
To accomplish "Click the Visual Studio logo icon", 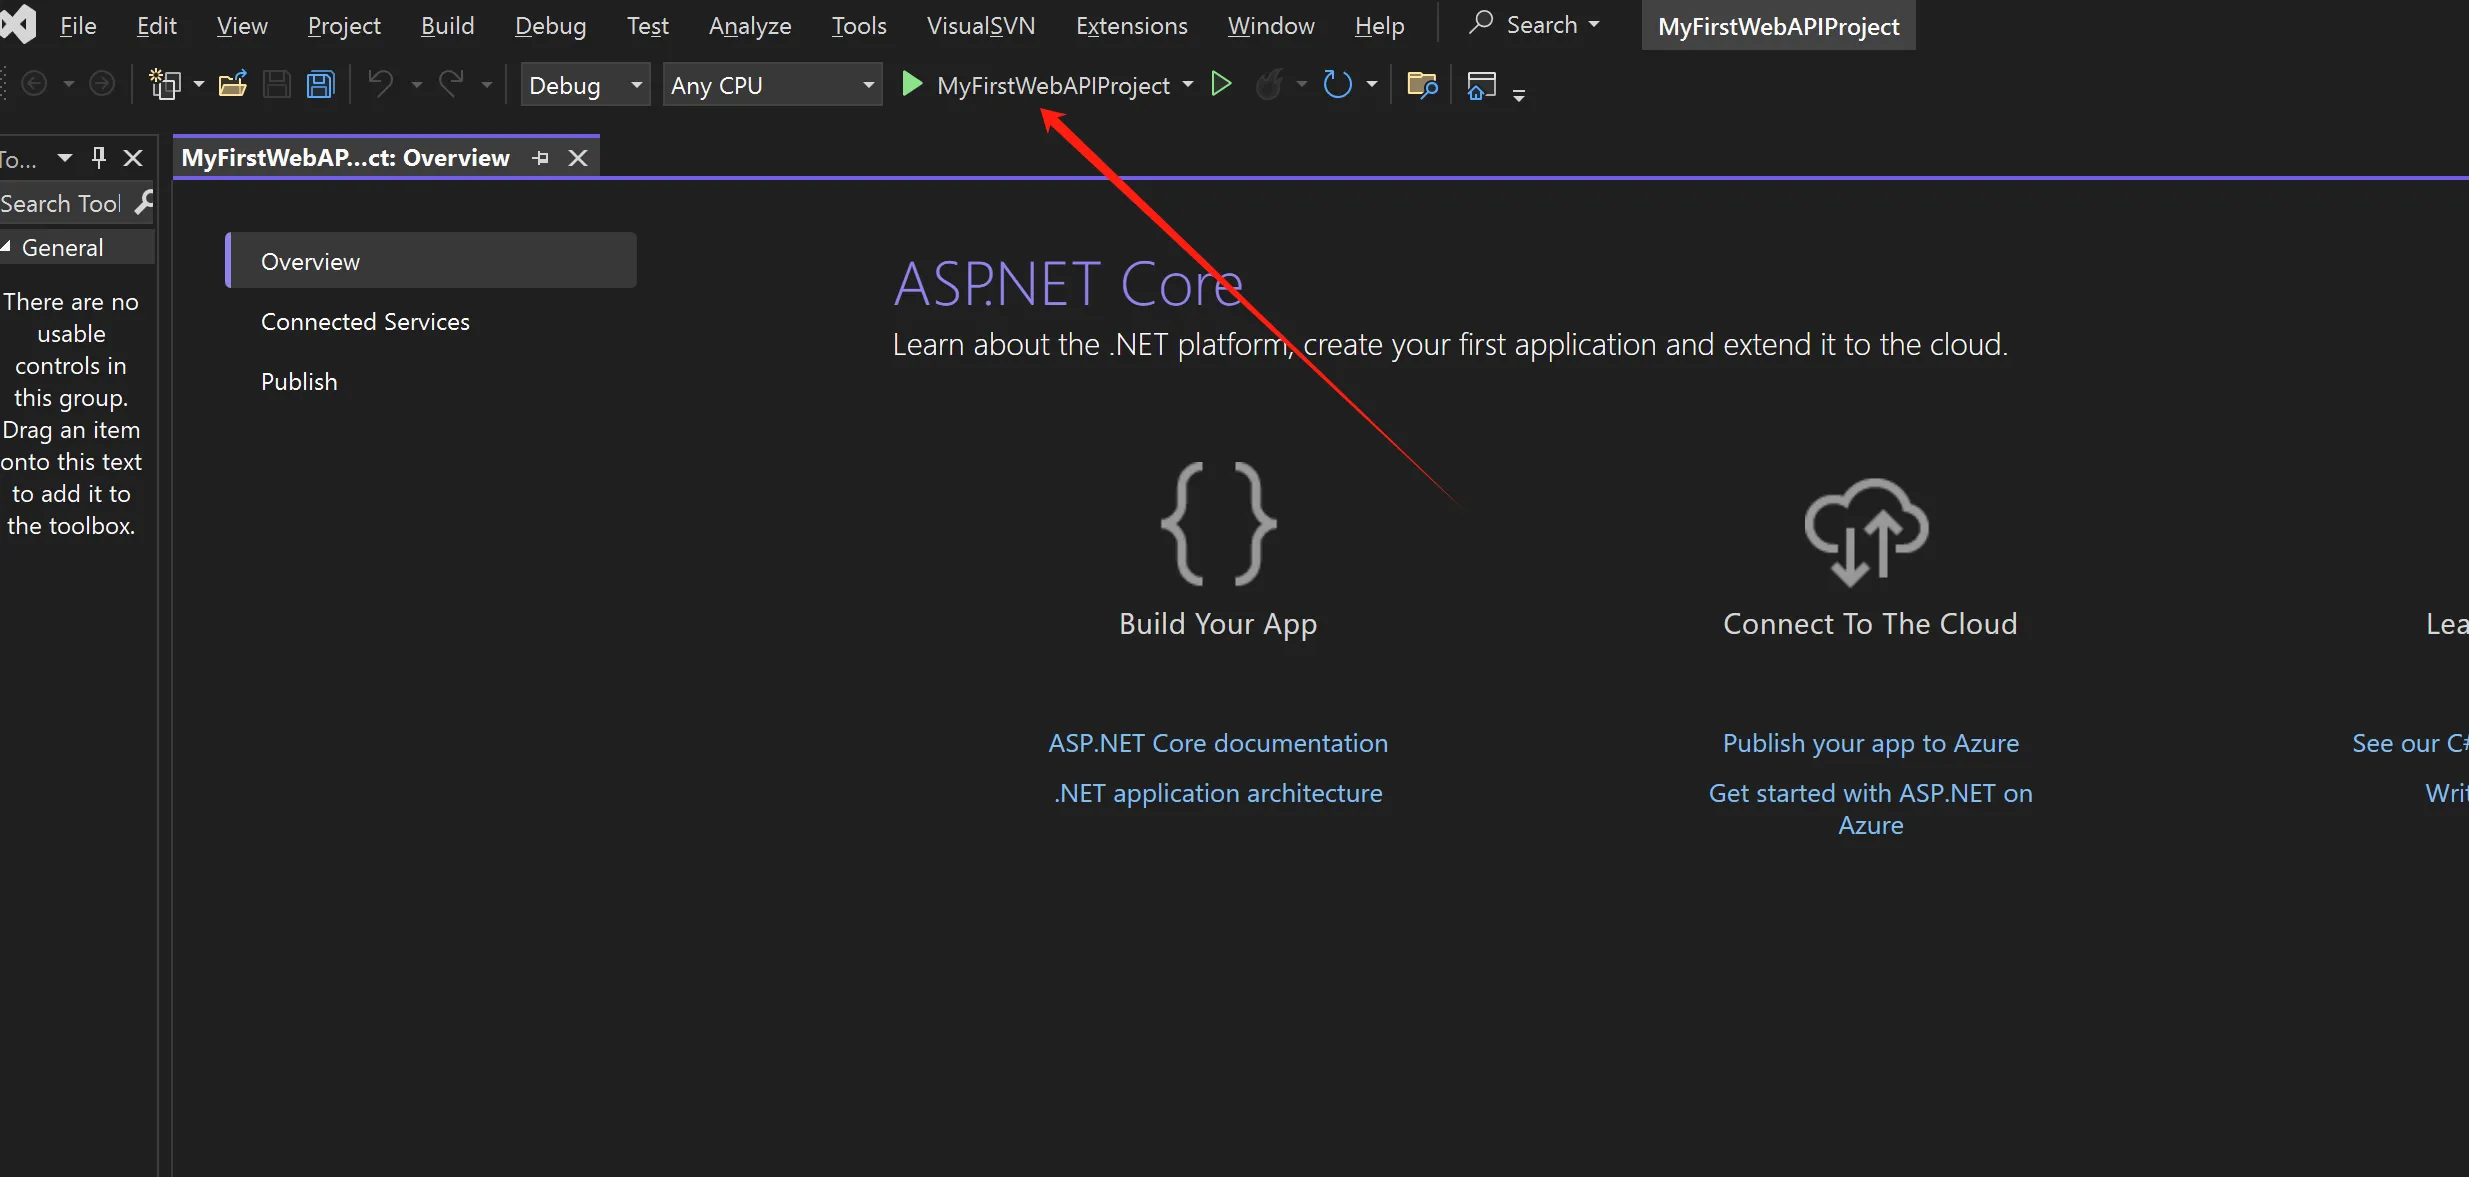I will click(x=18, y=23).
